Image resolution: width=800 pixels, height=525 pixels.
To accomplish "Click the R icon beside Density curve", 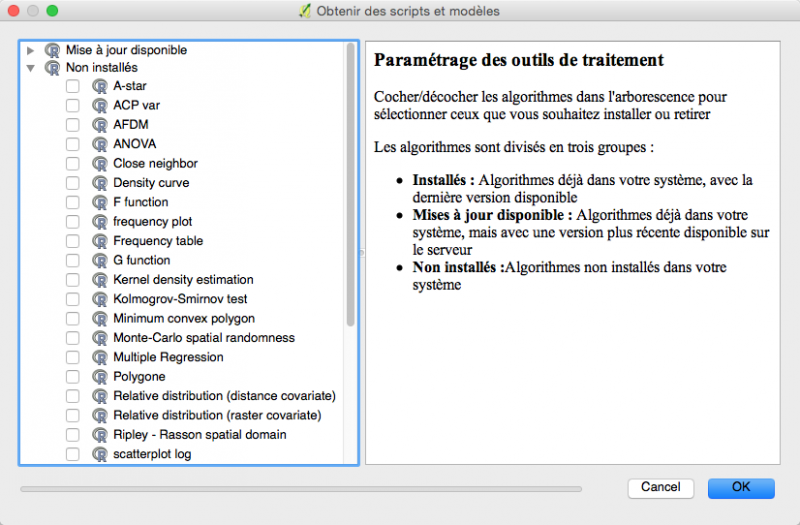I will tap(99, 183).
